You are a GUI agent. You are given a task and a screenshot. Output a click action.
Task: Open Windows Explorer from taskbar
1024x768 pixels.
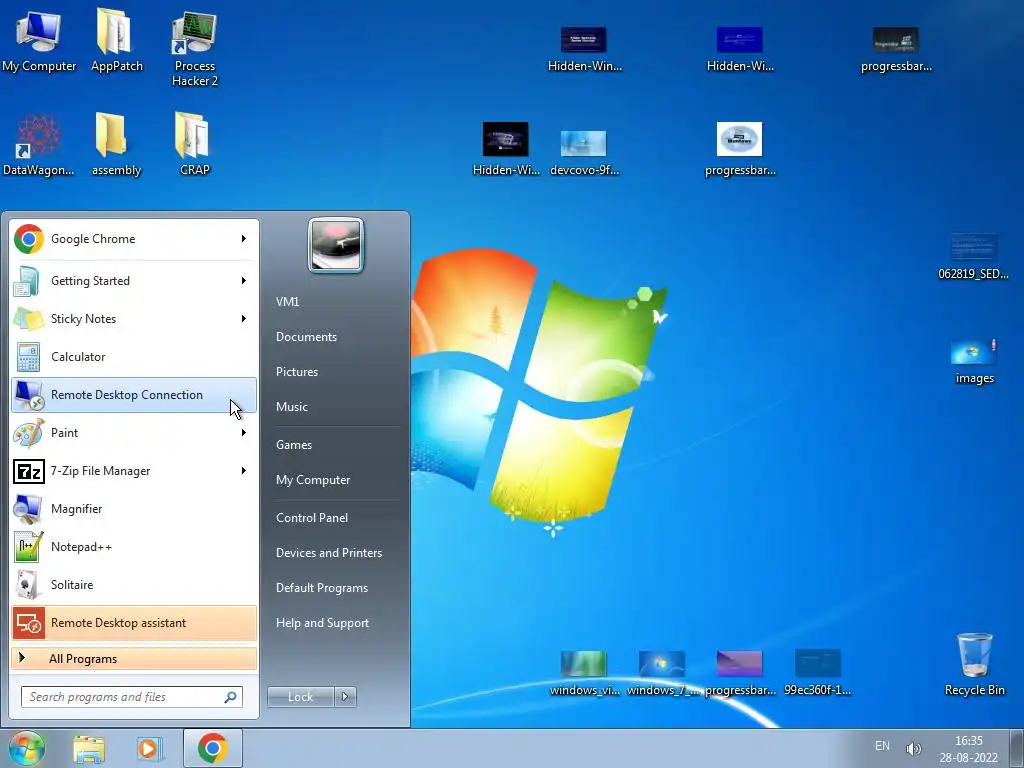click(89, 749)
